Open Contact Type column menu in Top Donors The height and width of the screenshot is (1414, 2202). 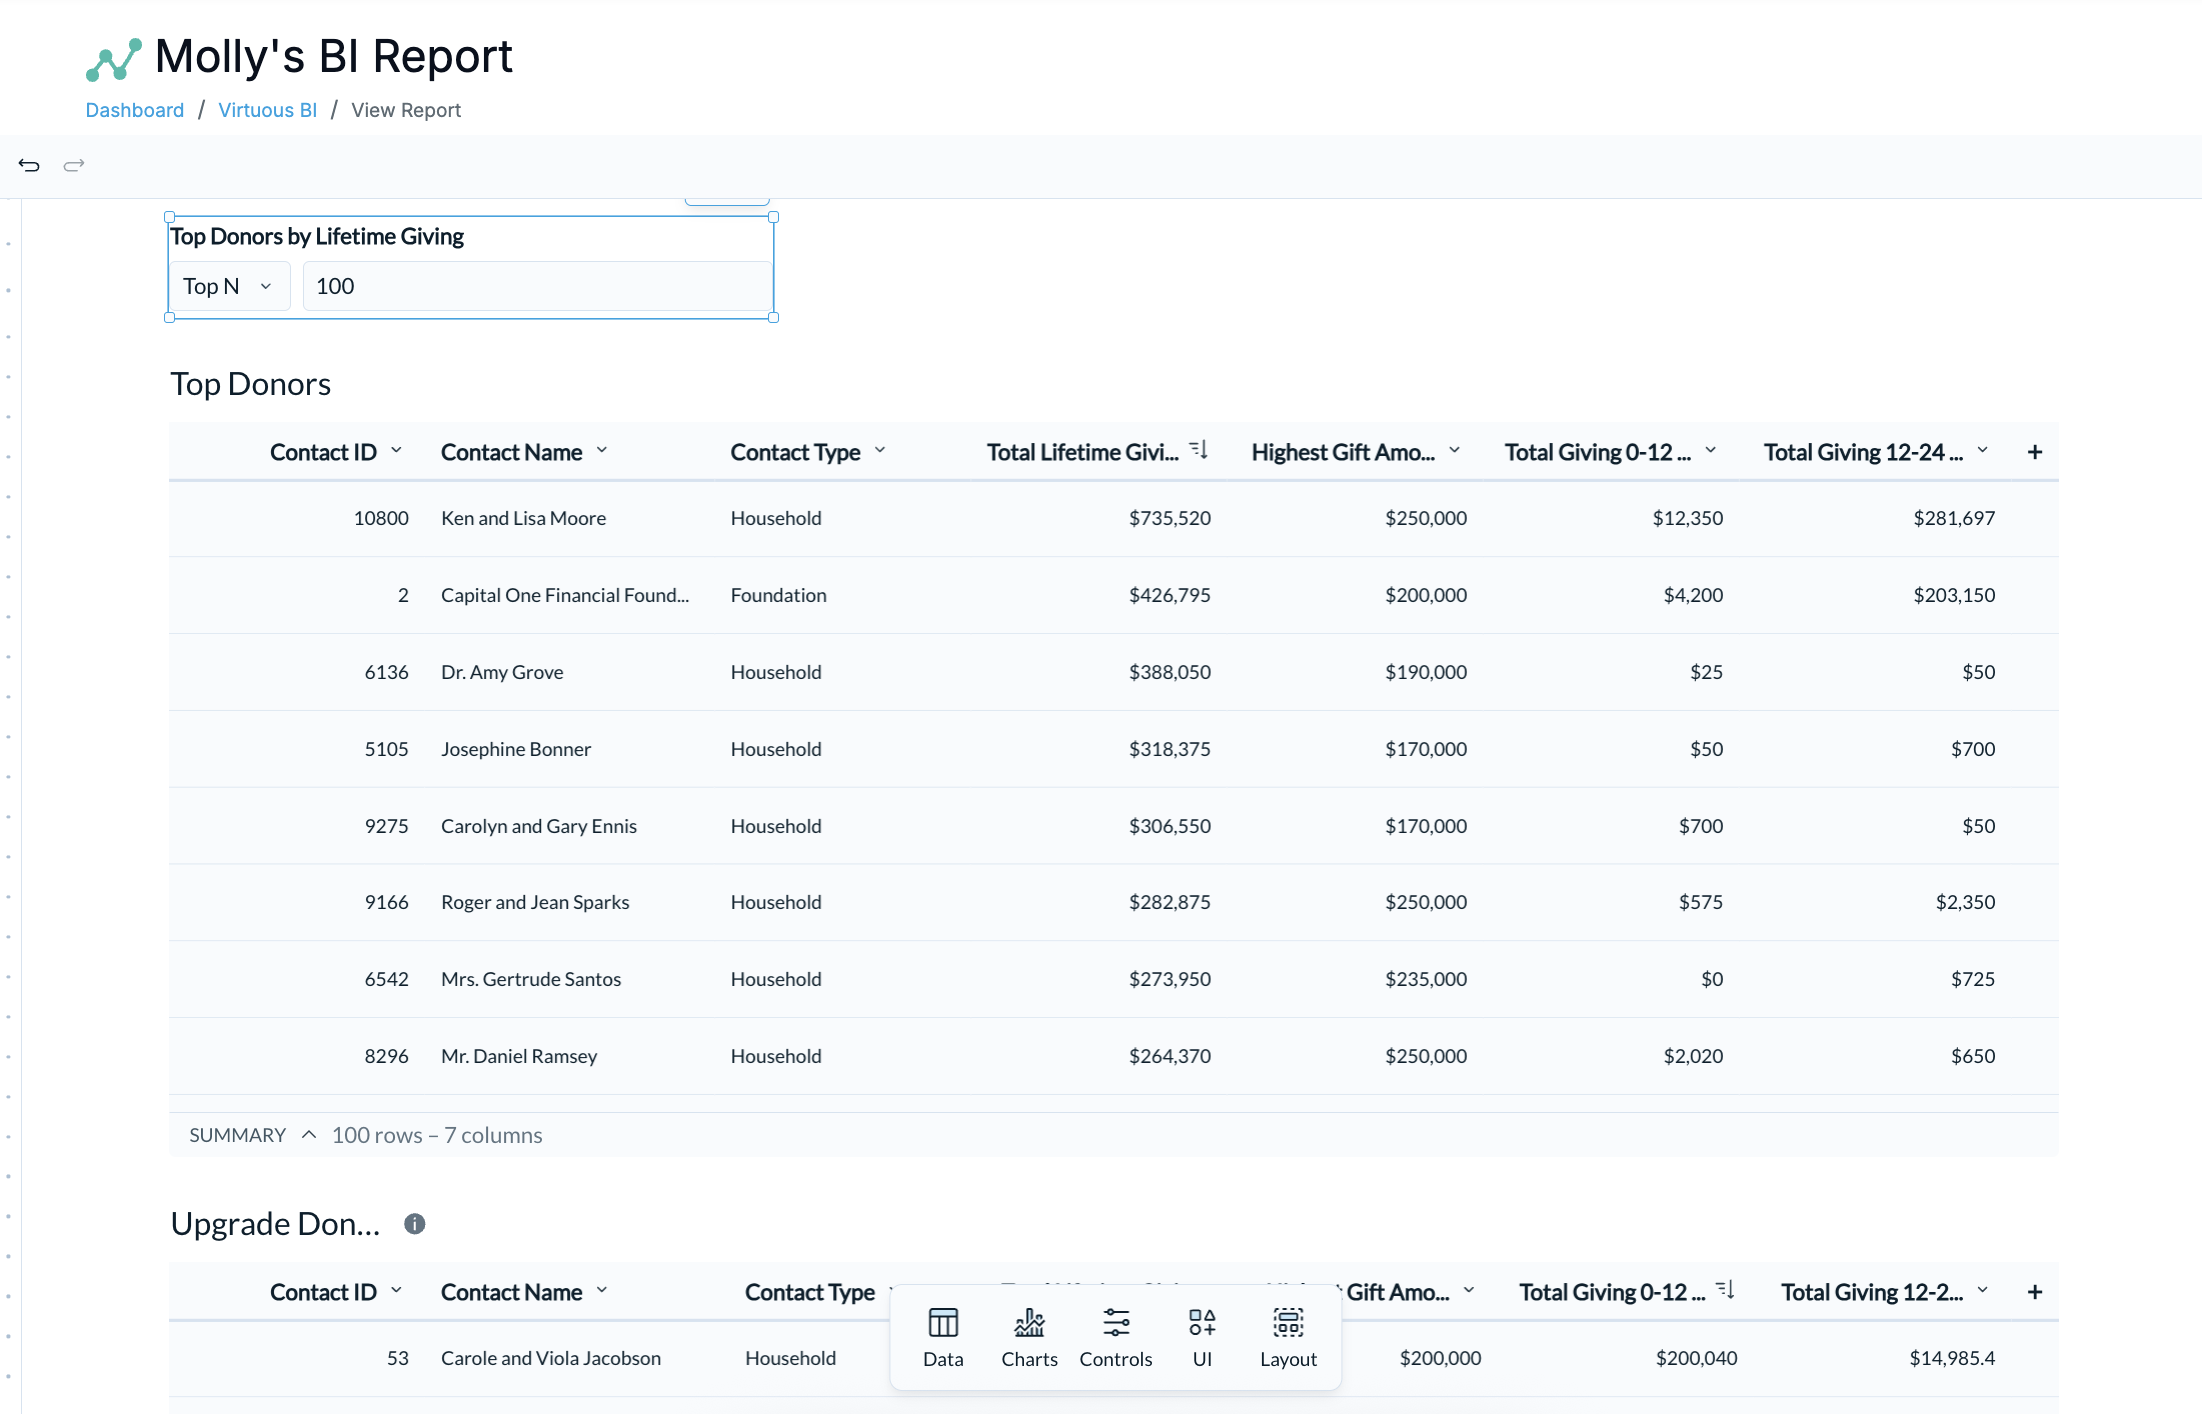[880, 450]
